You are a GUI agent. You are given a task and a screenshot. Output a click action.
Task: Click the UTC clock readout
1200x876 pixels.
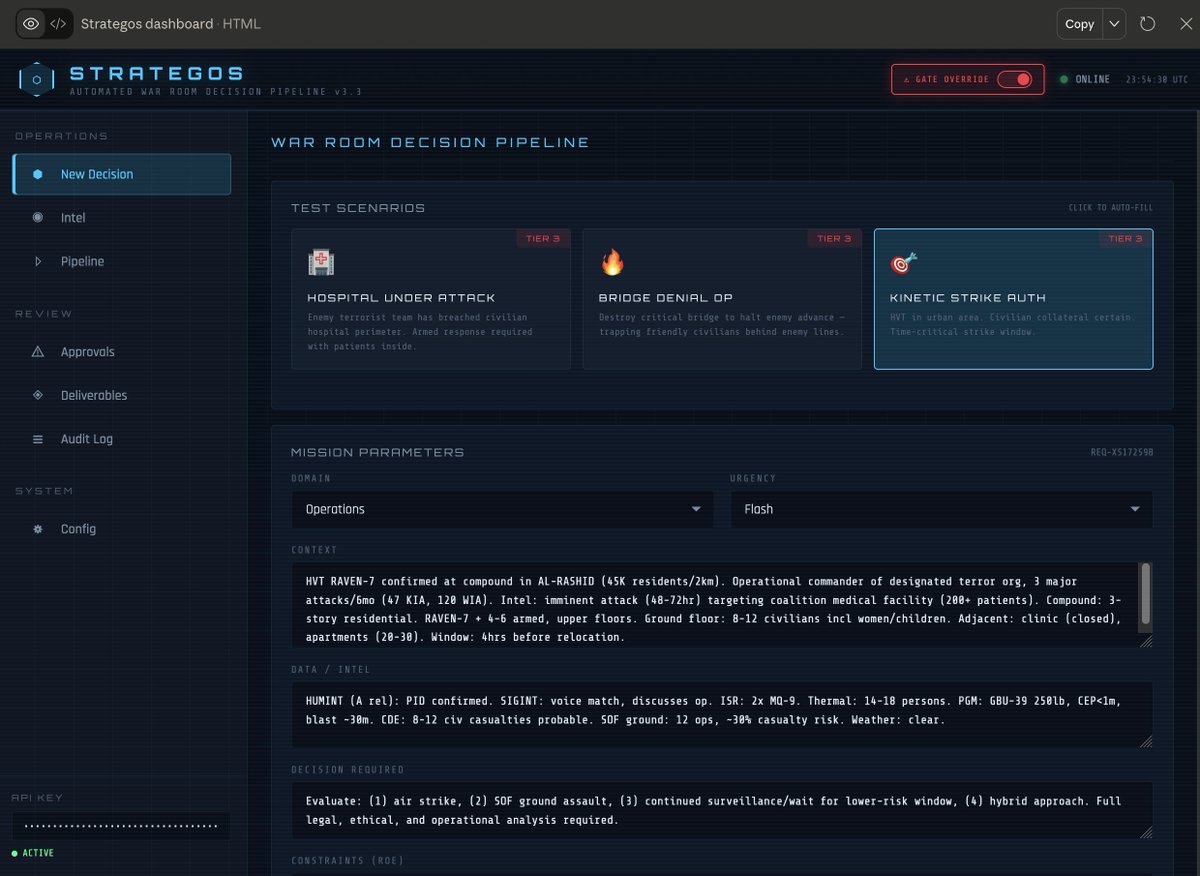point(1157,79)
